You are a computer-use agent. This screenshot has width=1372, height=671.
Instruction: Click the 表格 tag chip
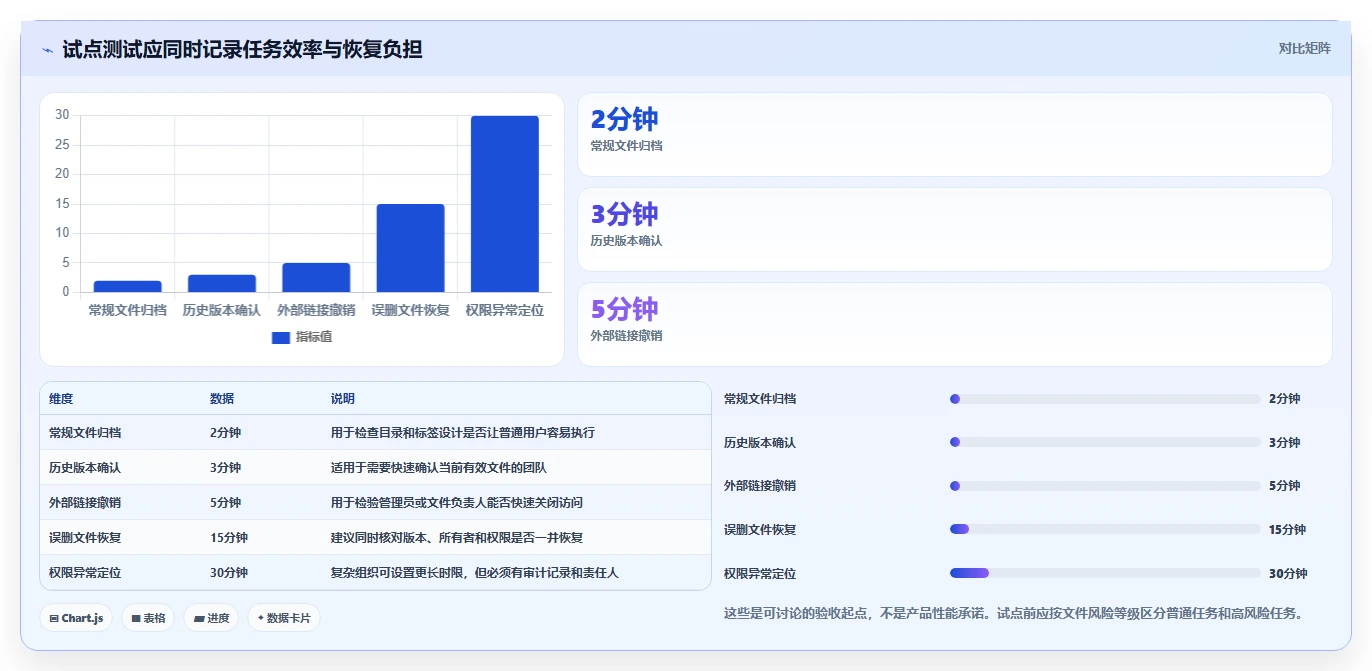[x=148, y=618]
